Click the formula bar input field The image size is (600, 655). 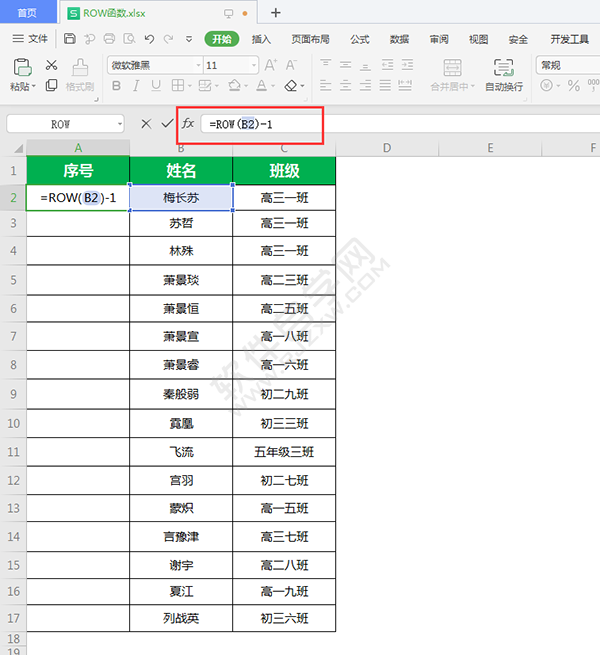click(400, 124)
